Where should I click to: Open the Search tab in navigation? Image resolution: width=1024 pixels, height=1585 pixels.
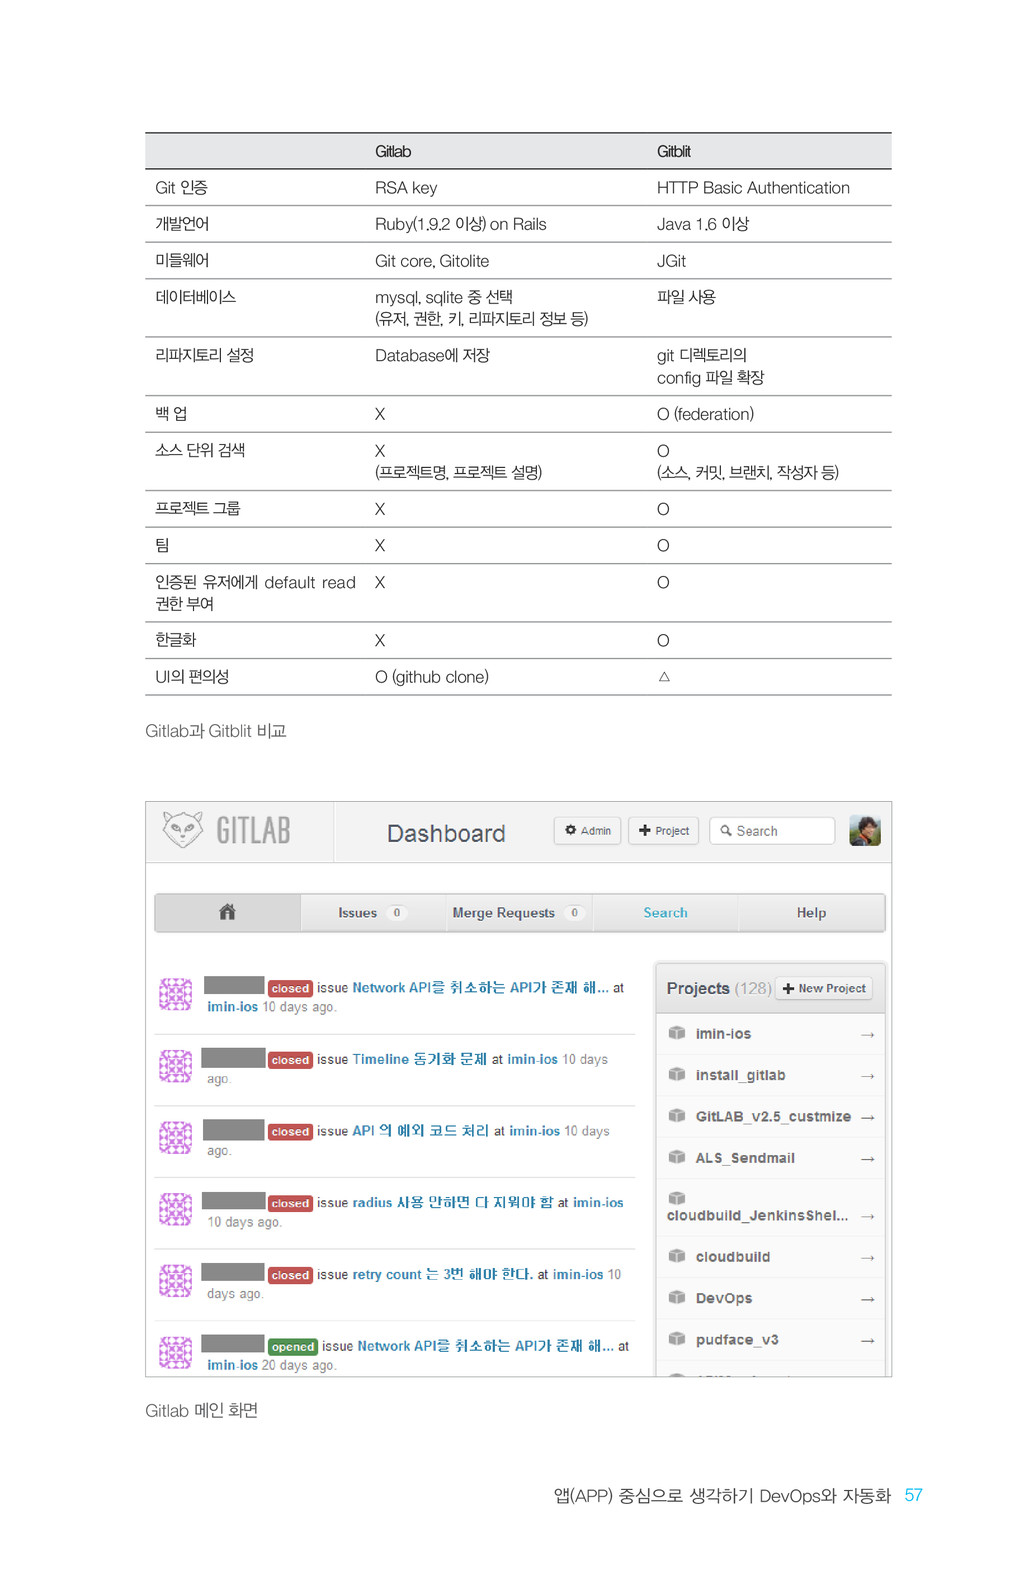(665, 913)
